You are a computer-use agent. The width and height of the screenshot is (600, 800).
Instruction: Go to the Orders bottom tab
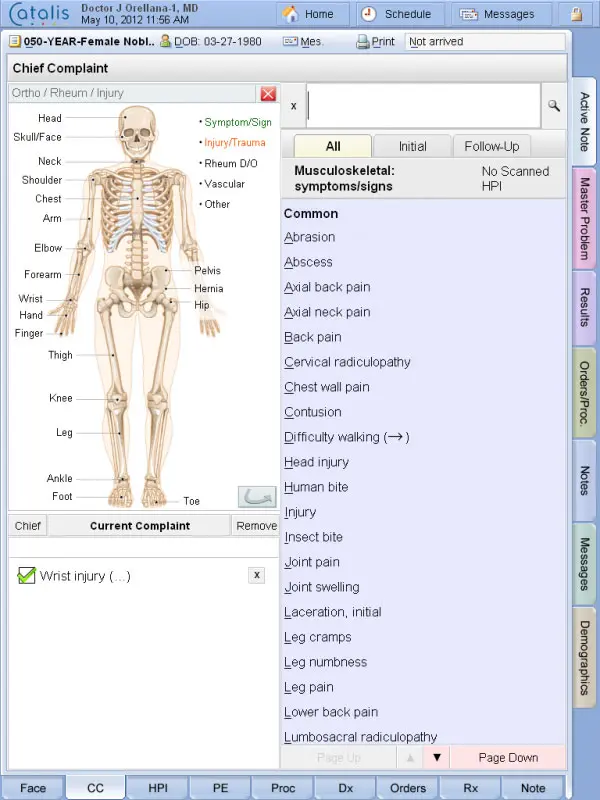click(408, 788)
